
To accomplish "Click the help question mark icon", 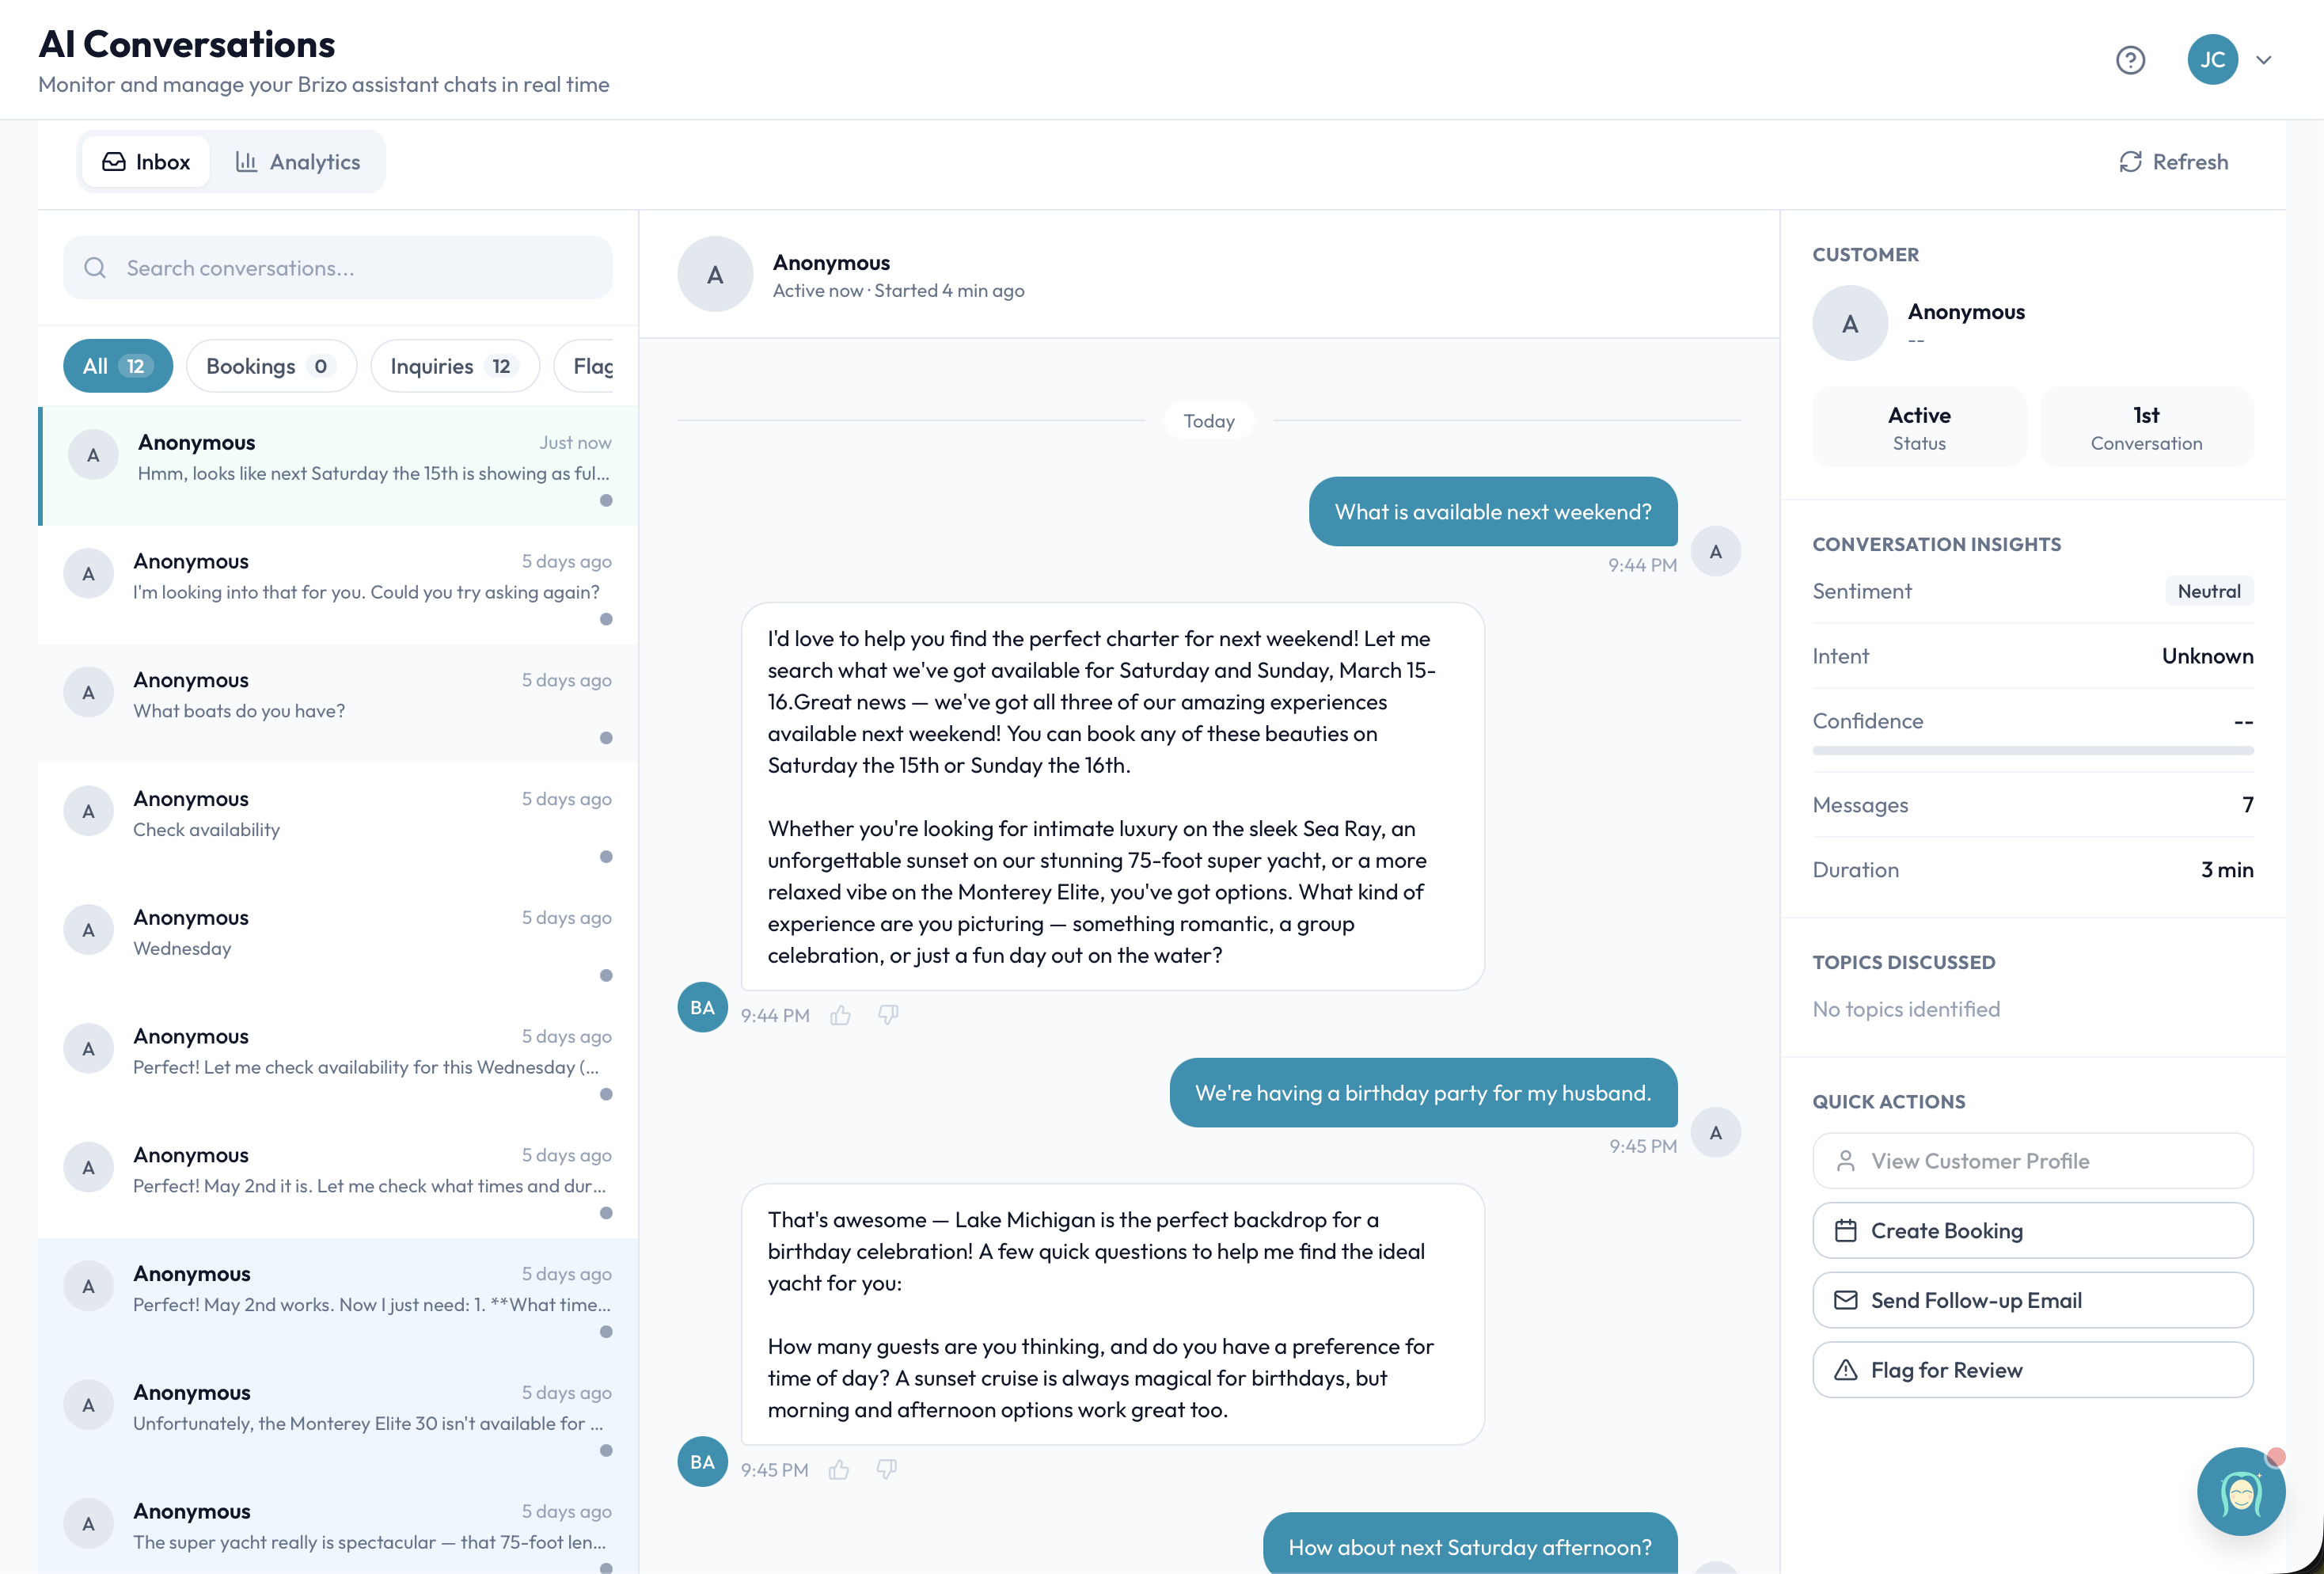I will point(2130,60).
